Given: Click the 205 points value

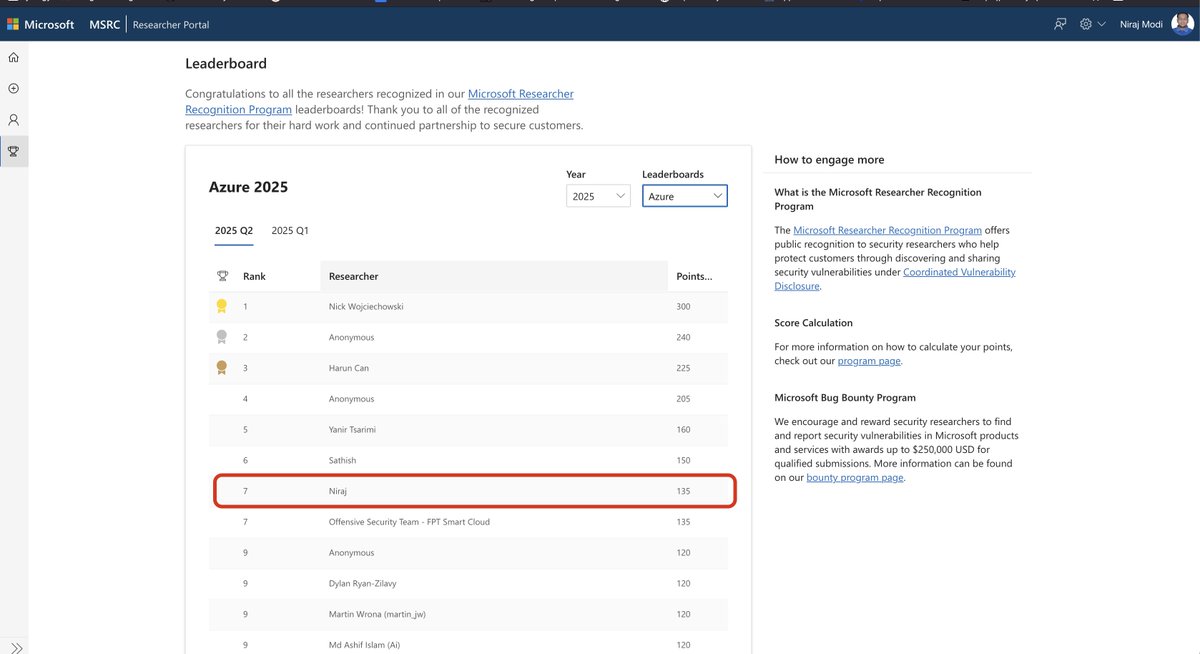Looking at the screenshot, I should point(684,399).
